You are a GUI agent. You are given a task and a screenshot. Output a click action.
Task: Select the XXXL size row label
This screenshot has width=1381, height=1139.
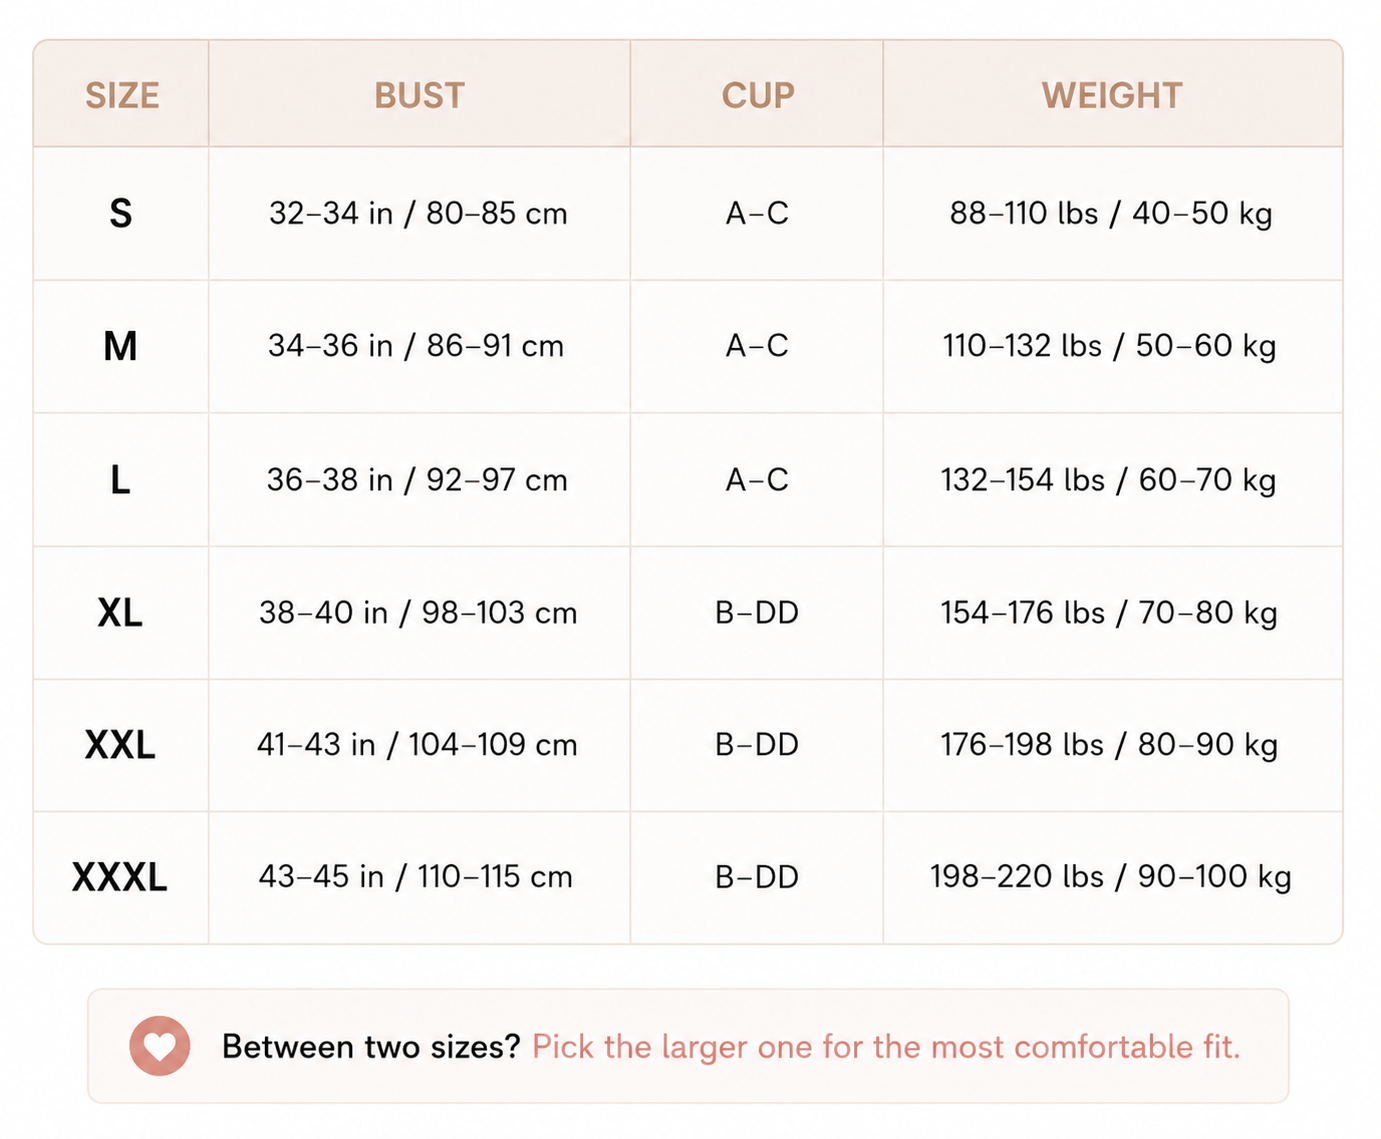(x=121, y=877)
